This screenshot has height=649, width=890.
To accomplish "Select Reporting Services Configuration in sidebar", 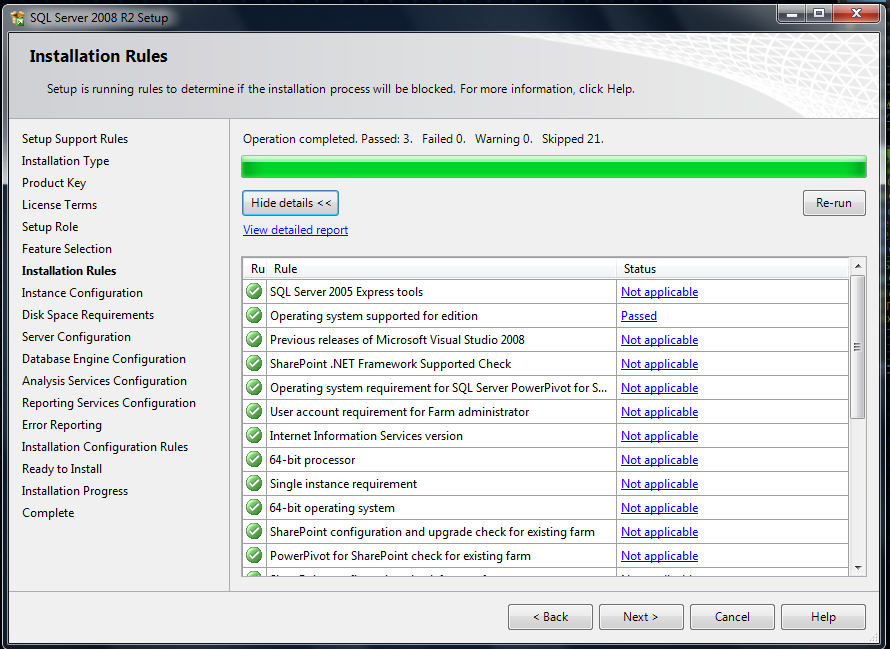I will pos(108,403).
